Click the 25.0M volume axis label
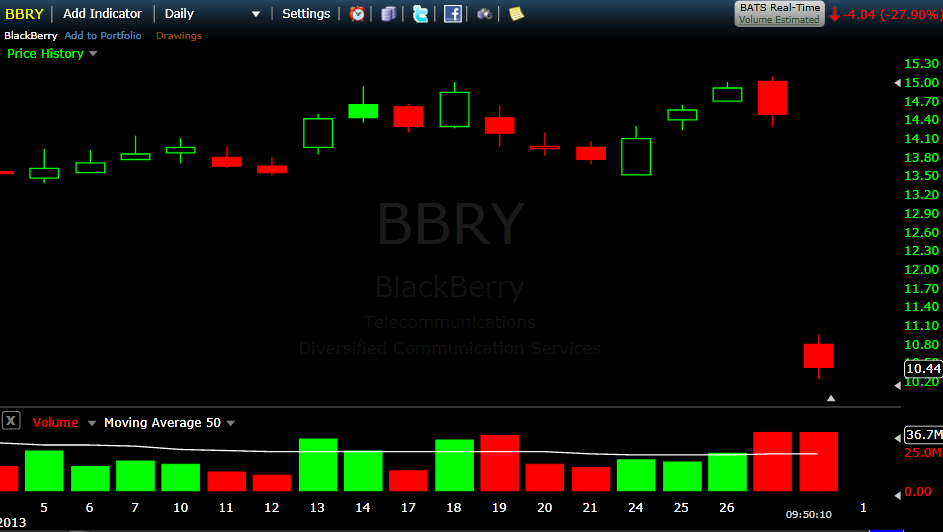 [x=923, y=453]
